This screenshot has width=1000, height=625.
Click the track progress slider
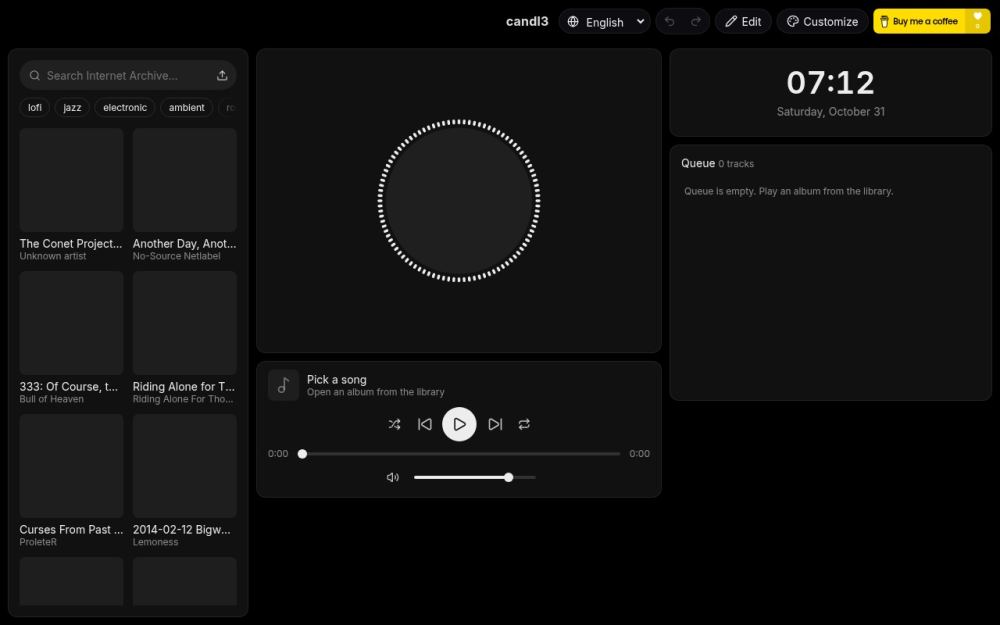click(x=459, y=453)
